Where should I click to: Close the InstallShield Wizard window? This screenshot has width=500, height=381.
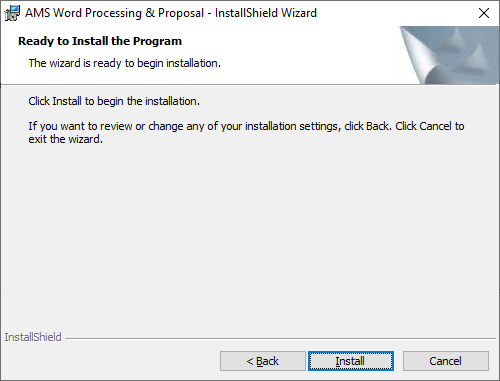pyautogui.click(x=484, y=13)
